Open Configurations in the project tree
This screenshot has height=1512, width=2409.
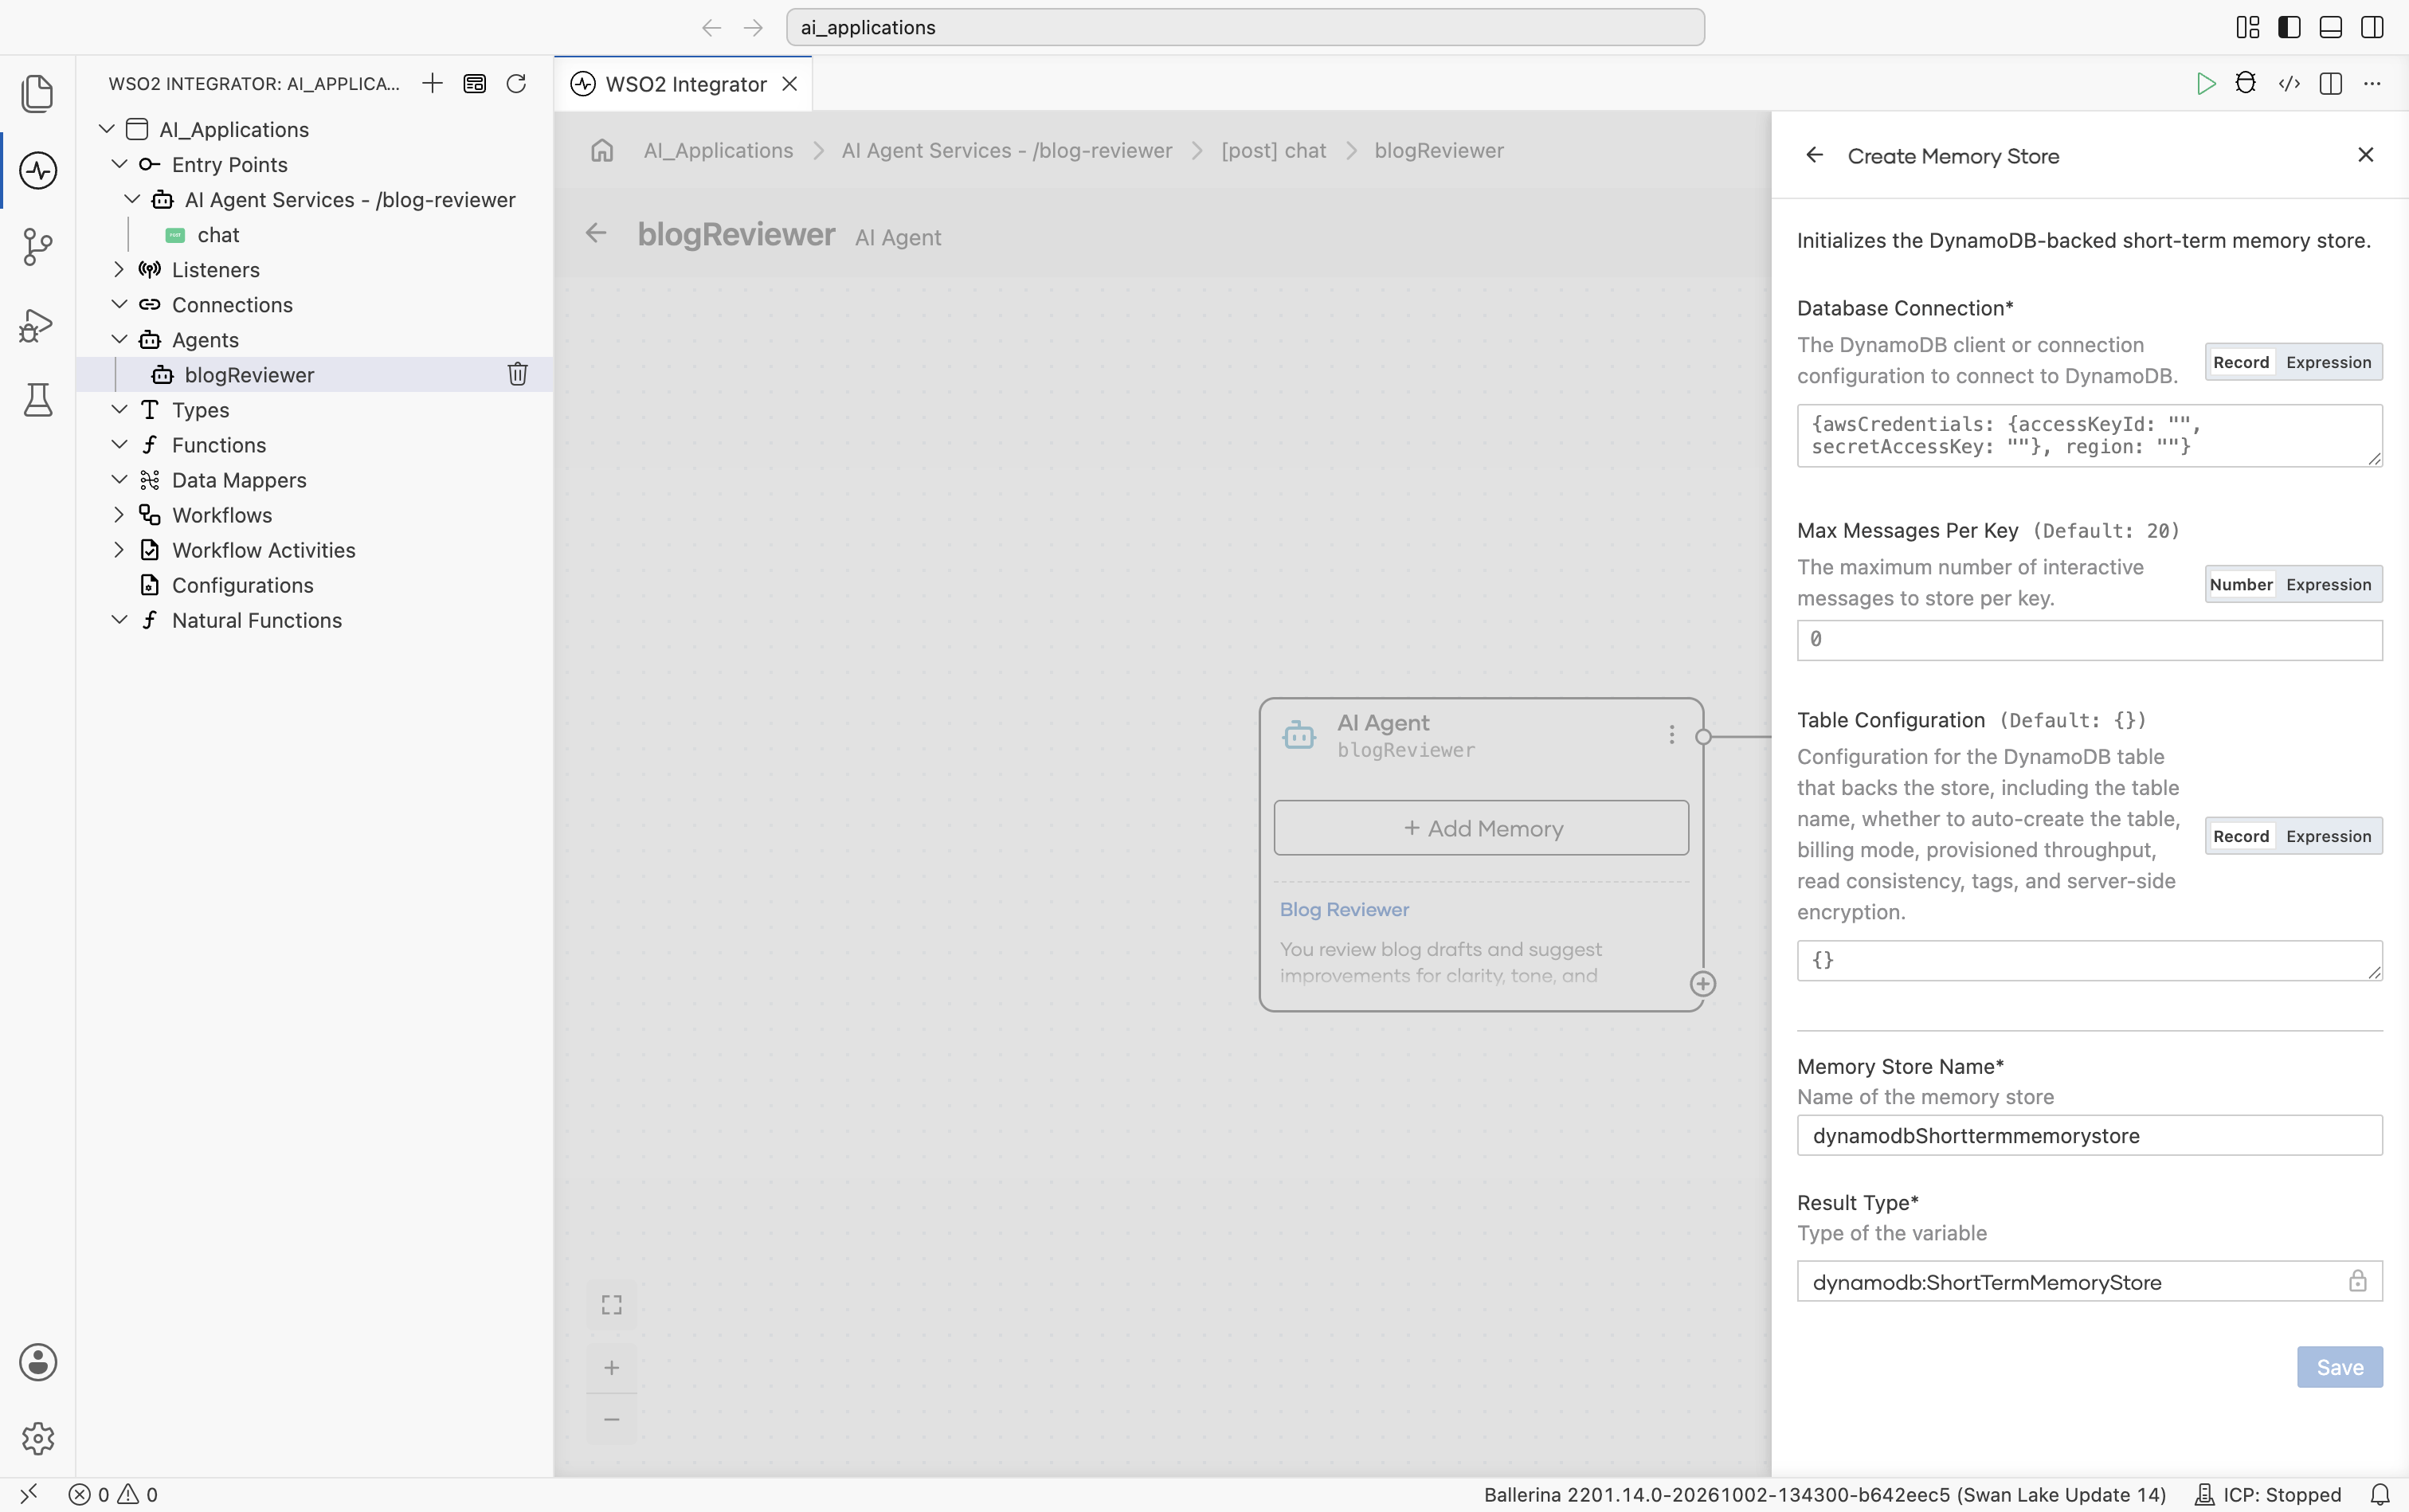[x=242, y=585]
